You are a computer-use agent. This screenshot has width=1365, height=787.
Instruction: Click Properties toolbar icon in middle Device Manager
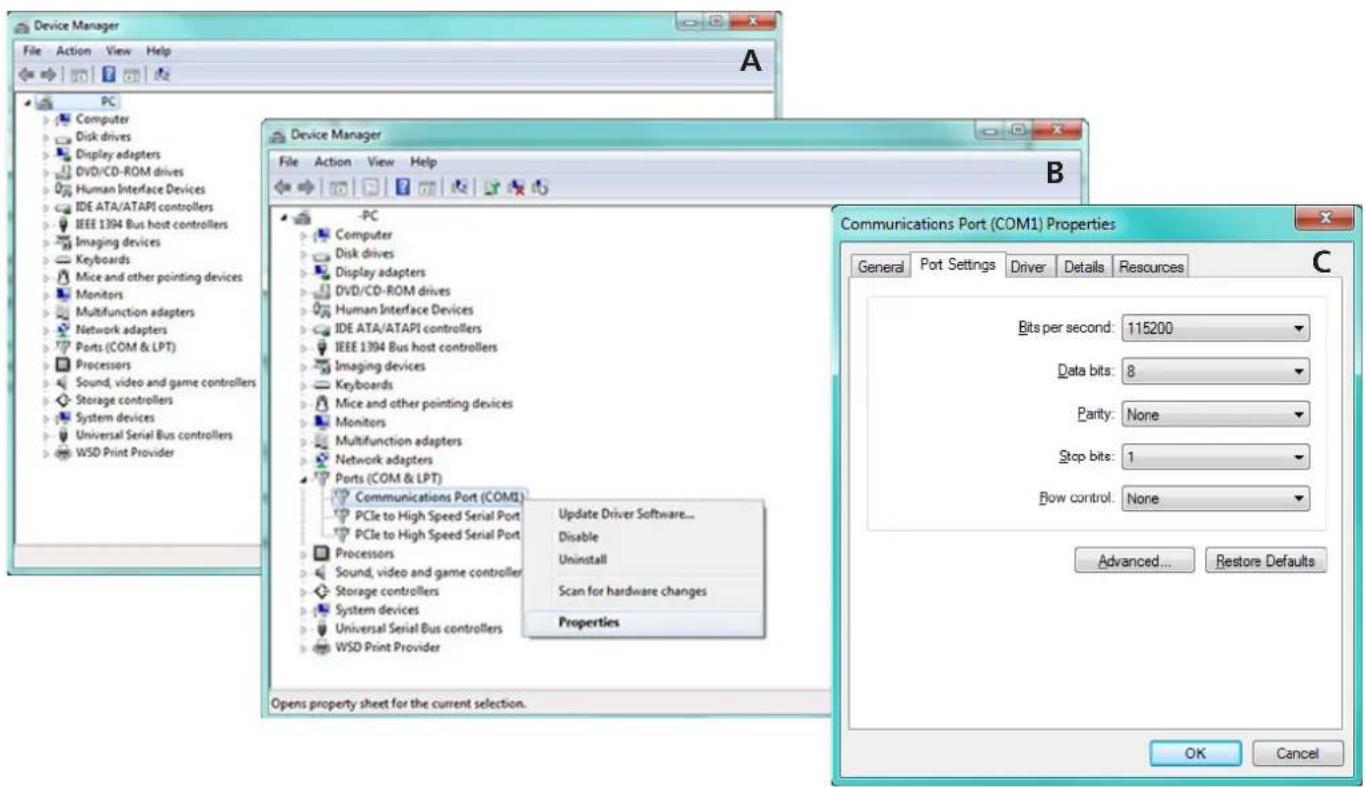click(370, 187)
